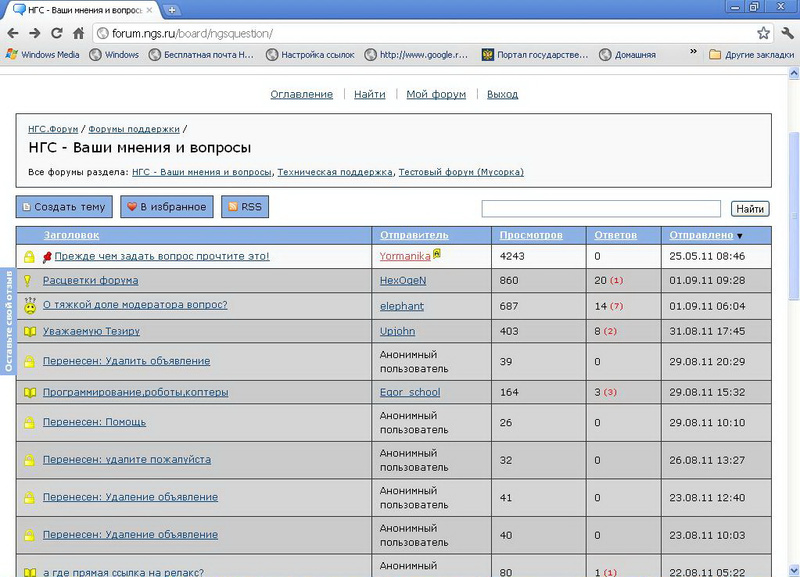Open the Chrome wrench settings menu
The height and width of the screenshot is (577, 800).
pos(785,33)
